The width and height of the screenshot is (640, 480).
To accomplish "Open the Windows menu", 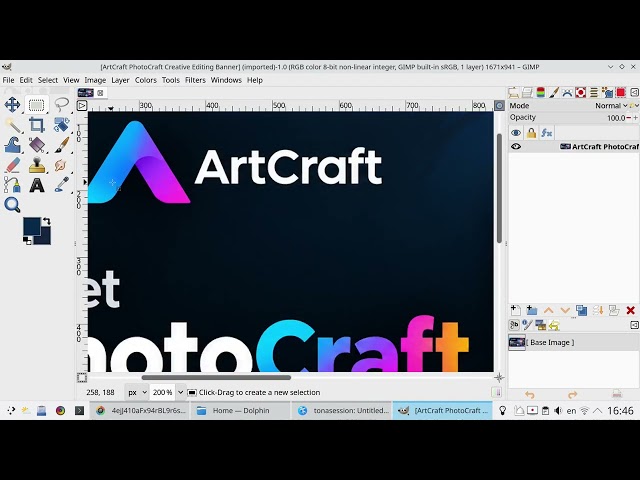I will 226,80.
